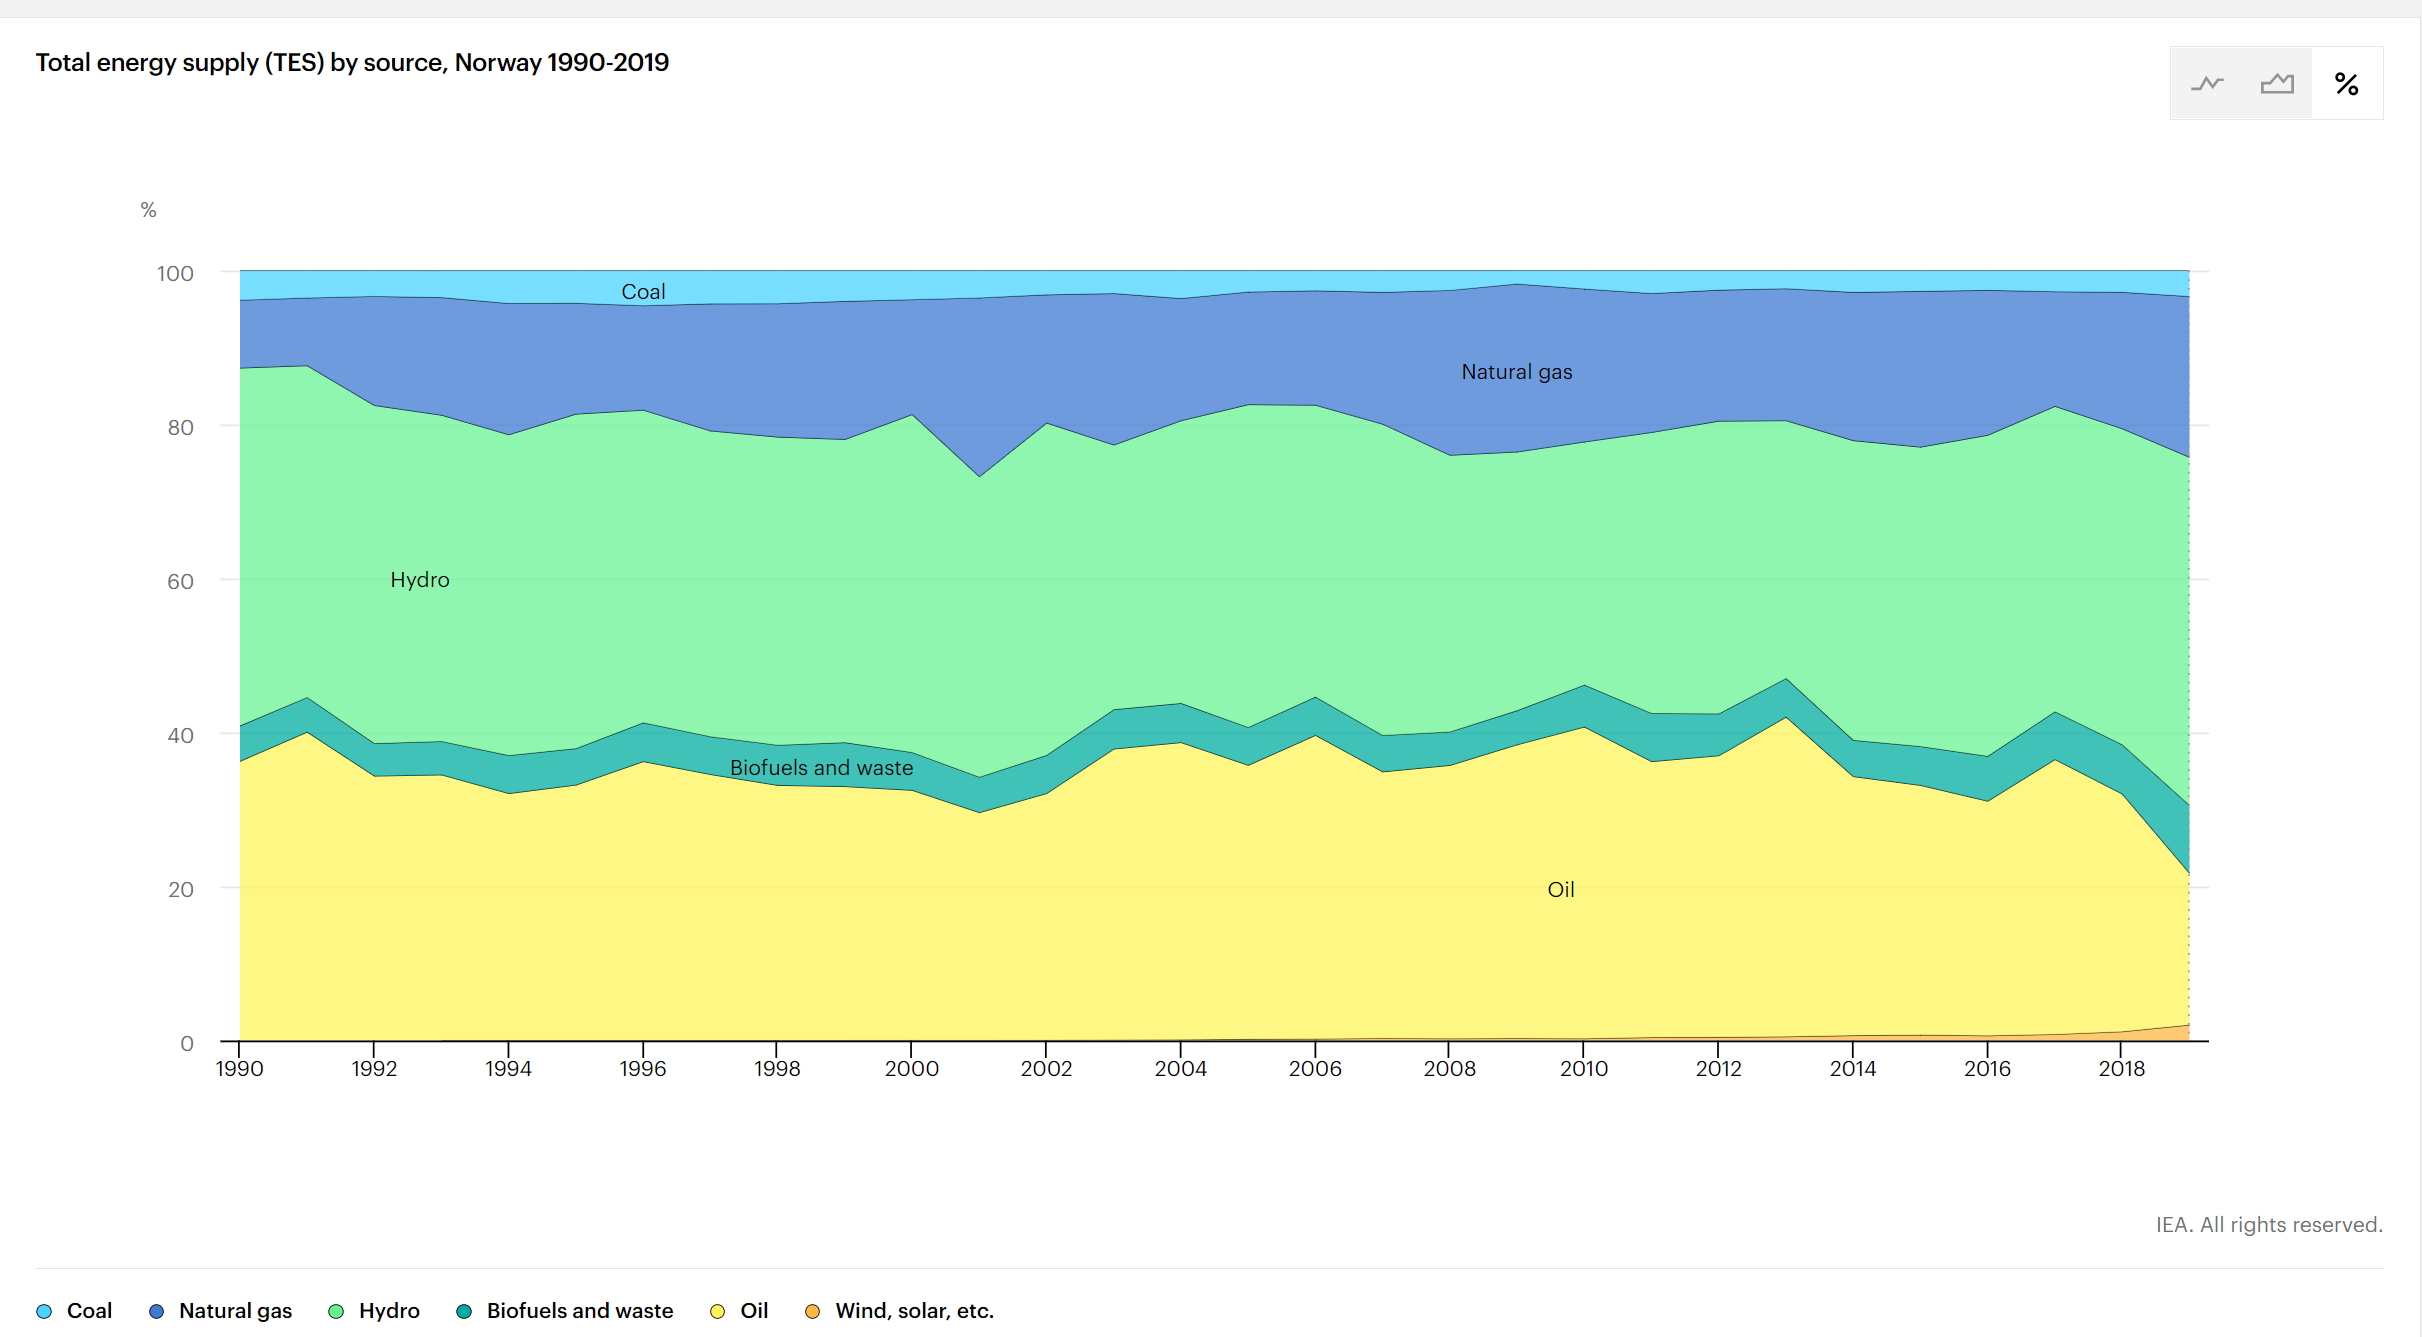
Task: Click Coal label on top band
Action: pyautogui.click(x=643, y=292)
